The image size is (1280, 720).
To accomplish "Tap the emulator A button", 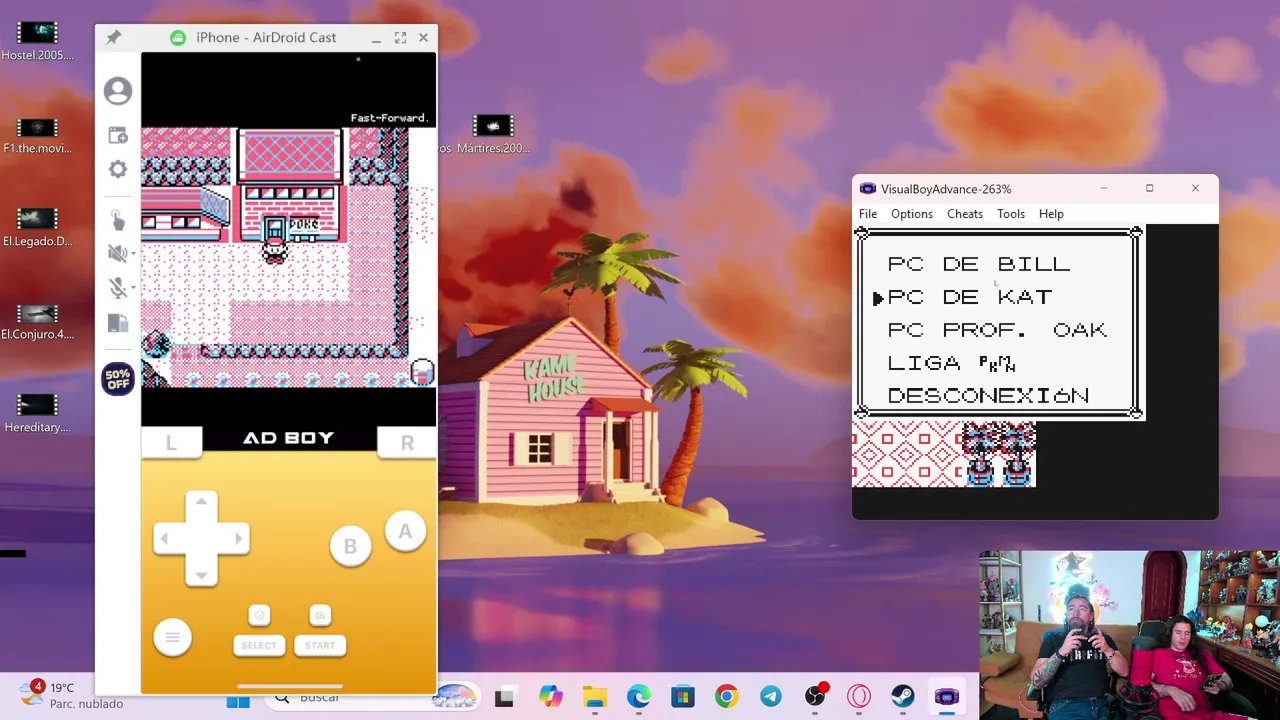I will coord(405,532).
